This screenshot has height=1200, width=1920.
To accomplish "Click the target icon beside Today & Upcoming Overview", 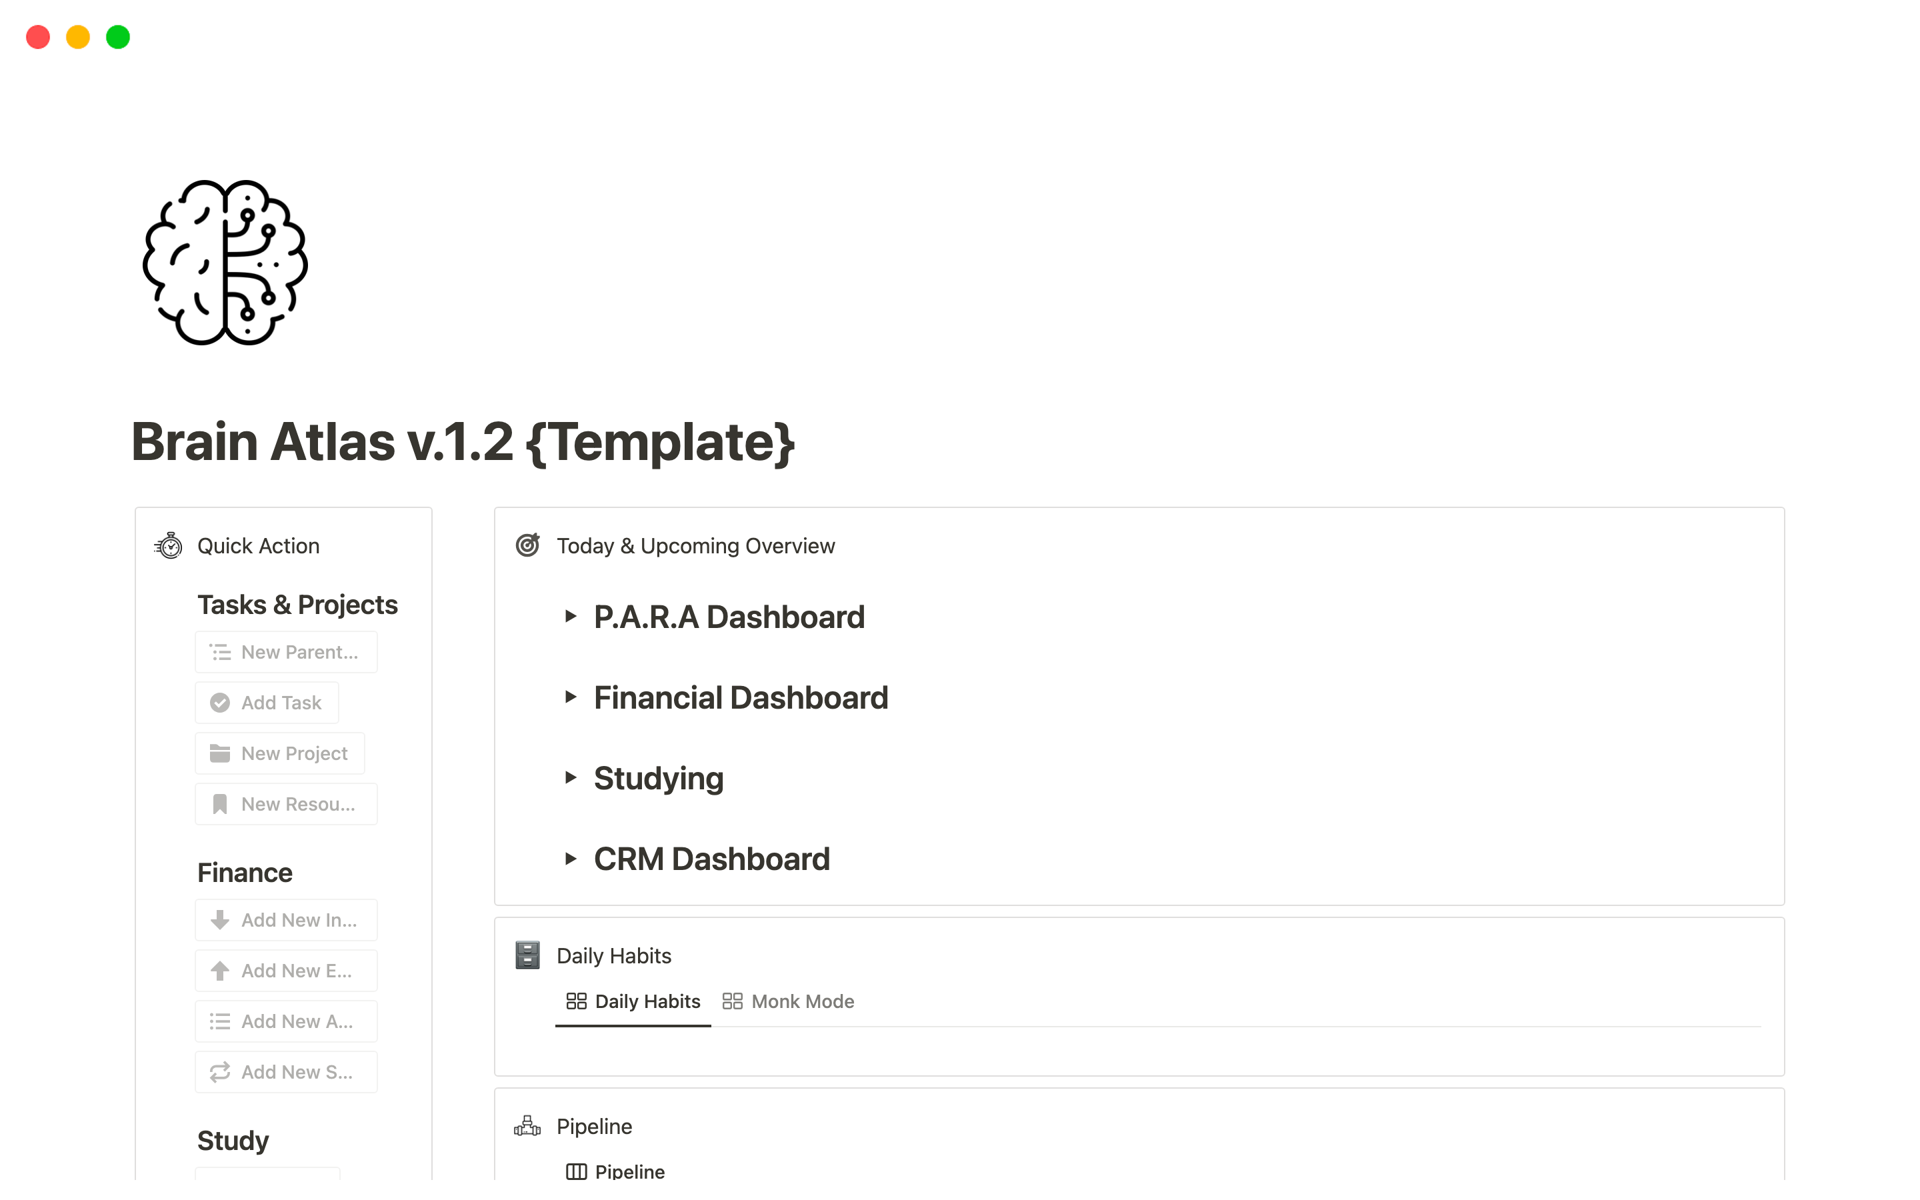I will [x=527, y=545].
